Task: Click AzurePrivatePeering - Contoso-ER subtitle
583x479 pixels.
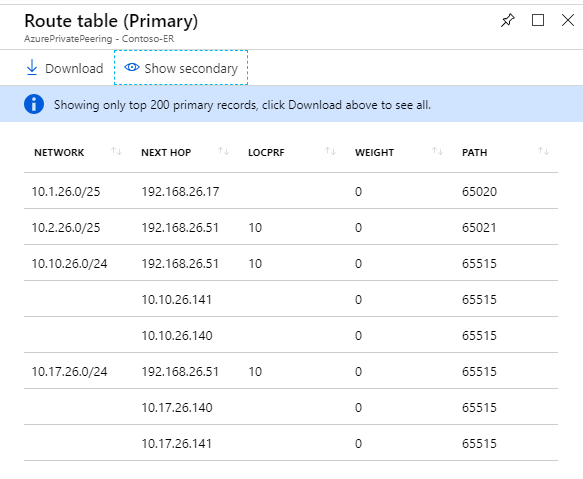Action: pyautogui.click(x=99, y=39)
